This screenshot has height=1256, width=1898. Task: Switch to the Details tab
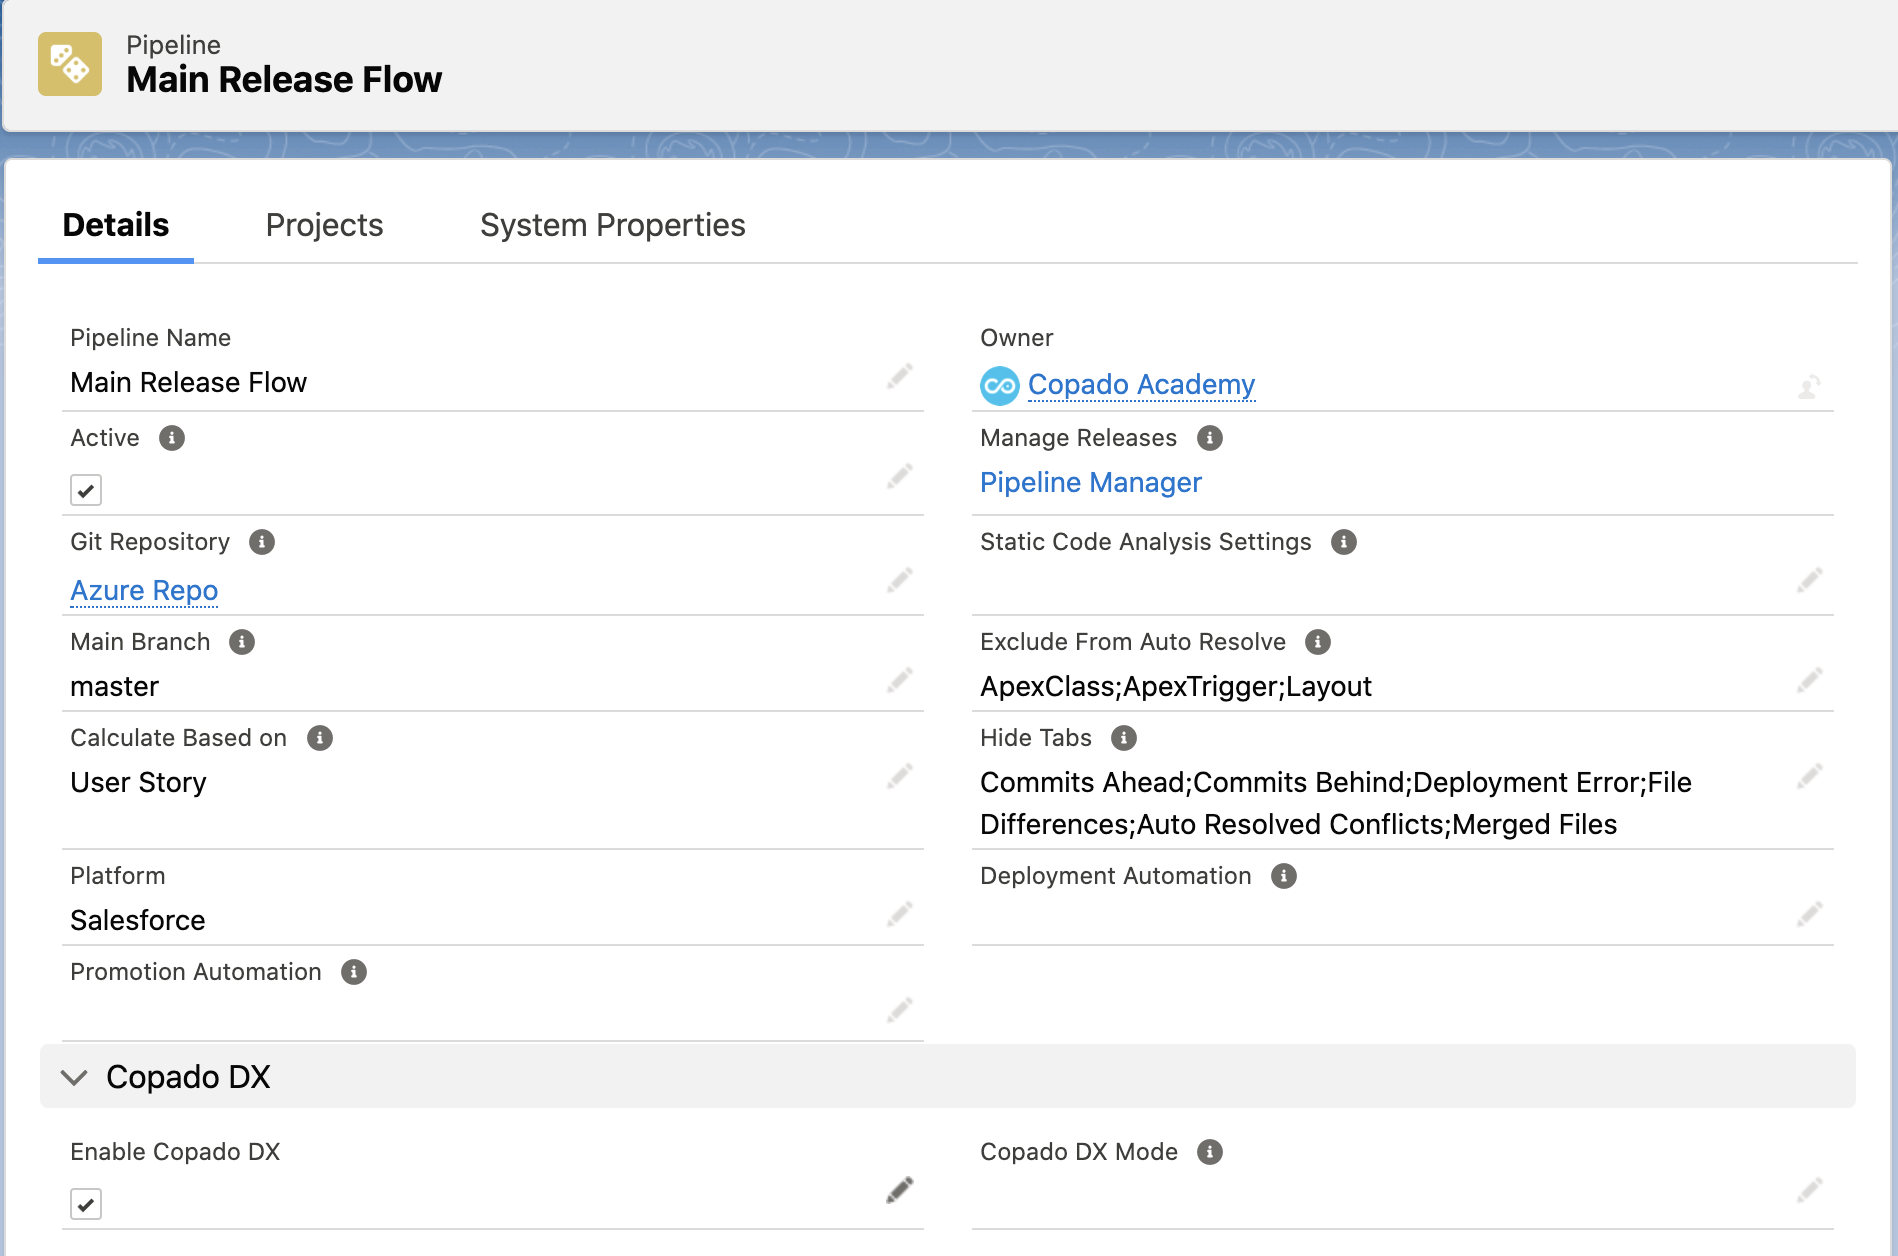[x=116, y=225]
